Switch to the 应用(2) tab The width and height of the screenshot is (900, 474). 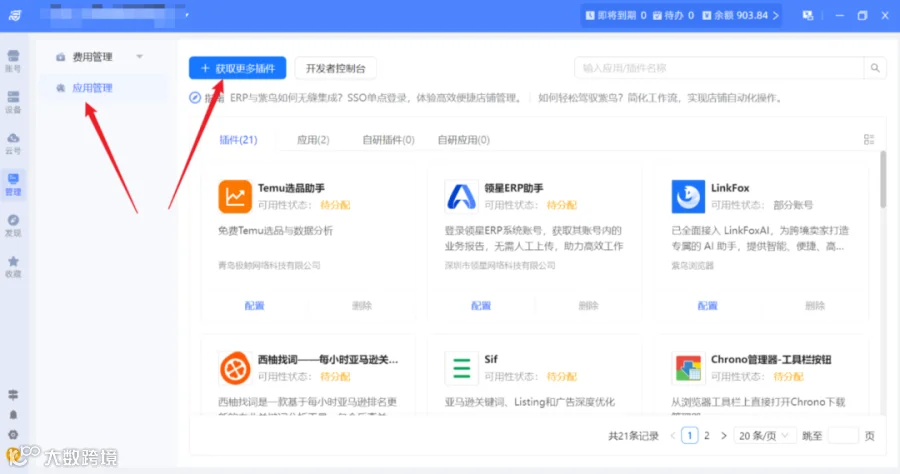[313, 139]
